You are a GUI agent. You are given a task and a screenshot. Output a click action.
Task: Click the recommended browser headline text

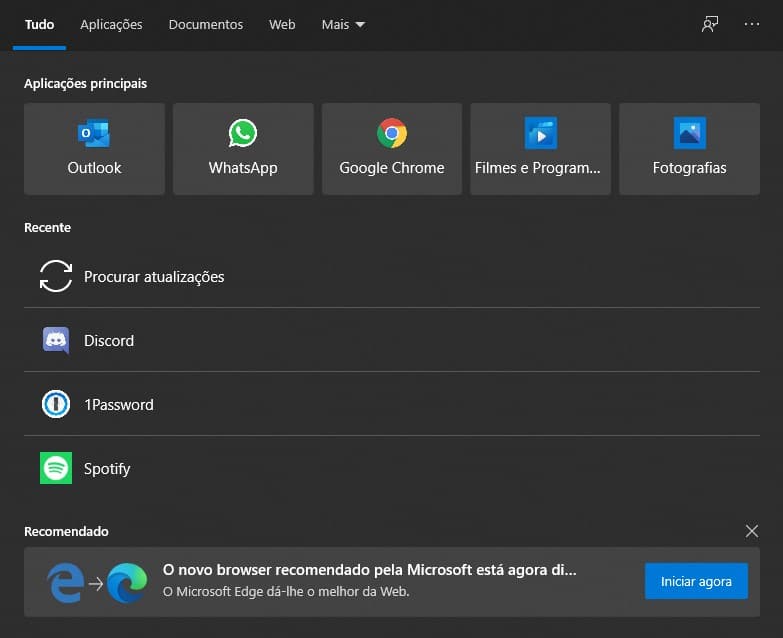(370, 570)
